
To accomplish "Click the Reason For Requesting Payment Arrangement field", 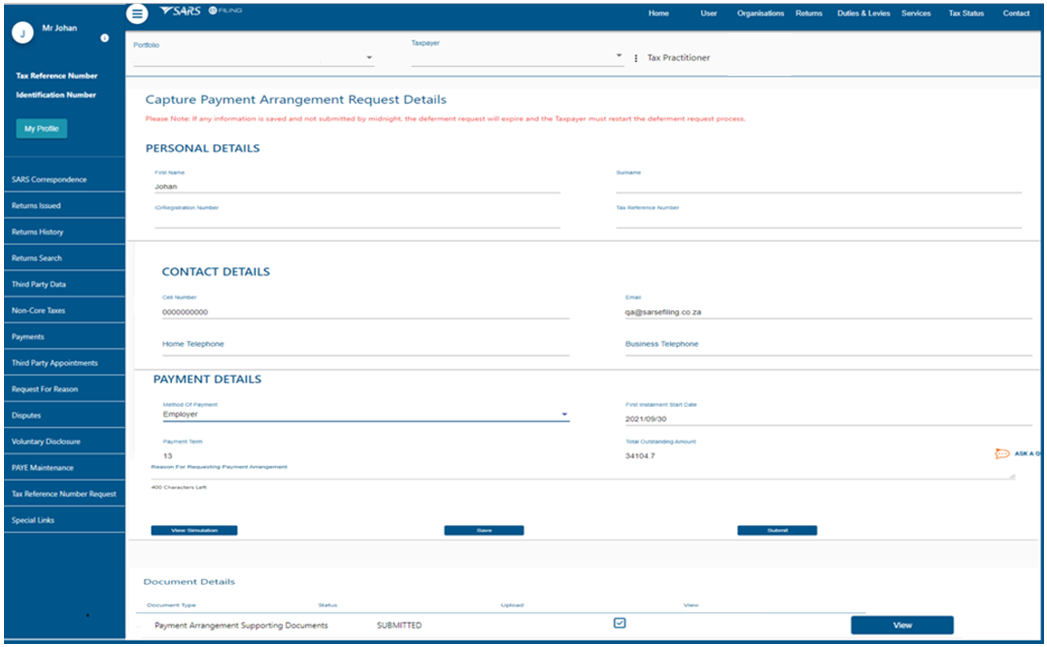I will (580, 476).
